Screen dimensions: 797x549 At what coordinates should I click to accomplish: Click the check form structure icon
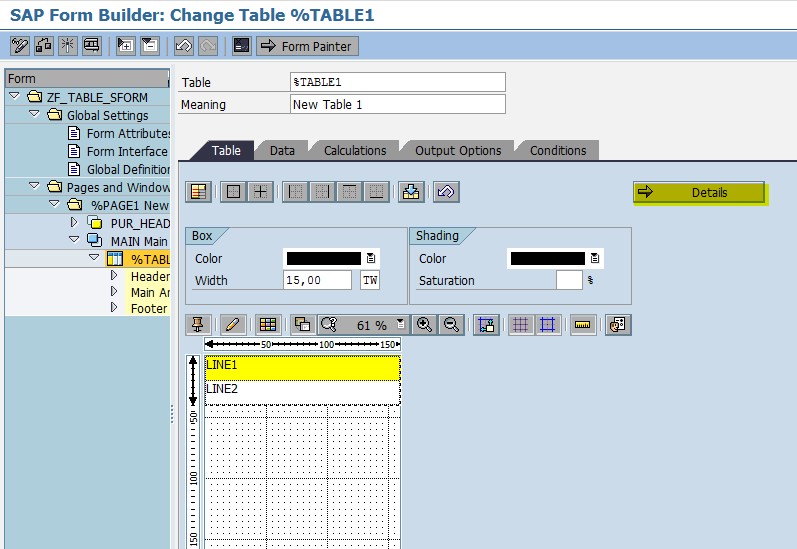click(x=44, y=46)
